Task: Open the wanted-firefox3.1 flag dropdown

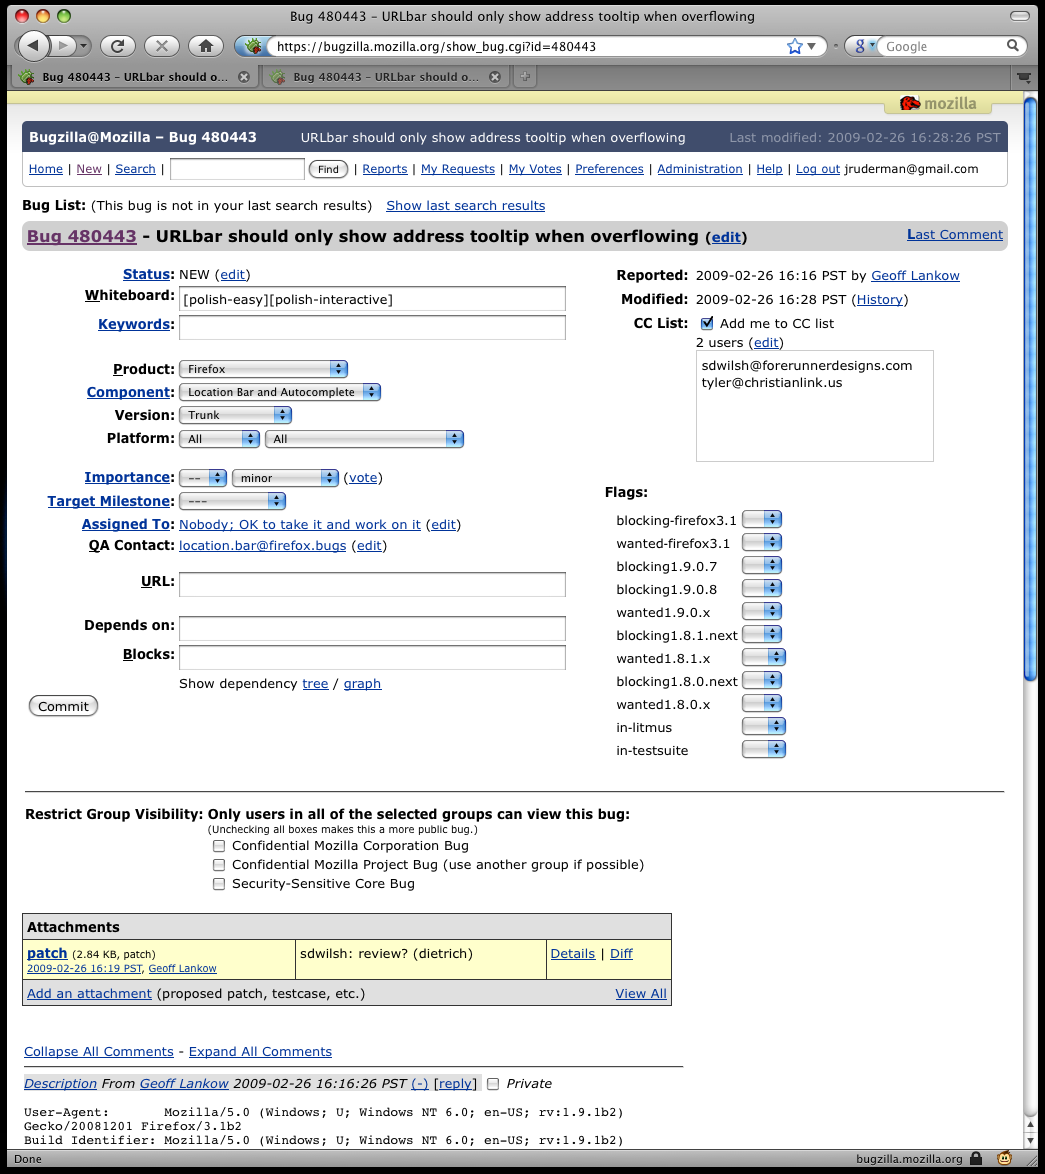Action: pos(761,542)
